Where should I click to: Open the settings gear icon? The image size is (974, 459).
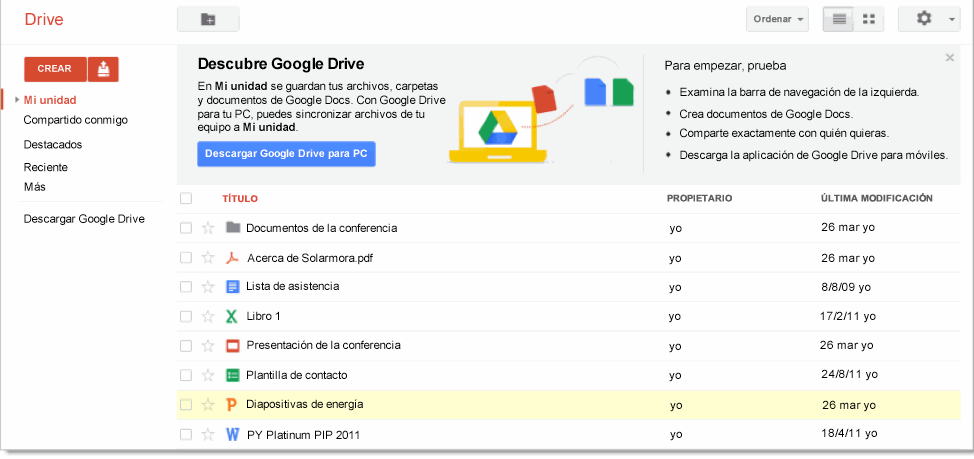click(x=924, y=19)
